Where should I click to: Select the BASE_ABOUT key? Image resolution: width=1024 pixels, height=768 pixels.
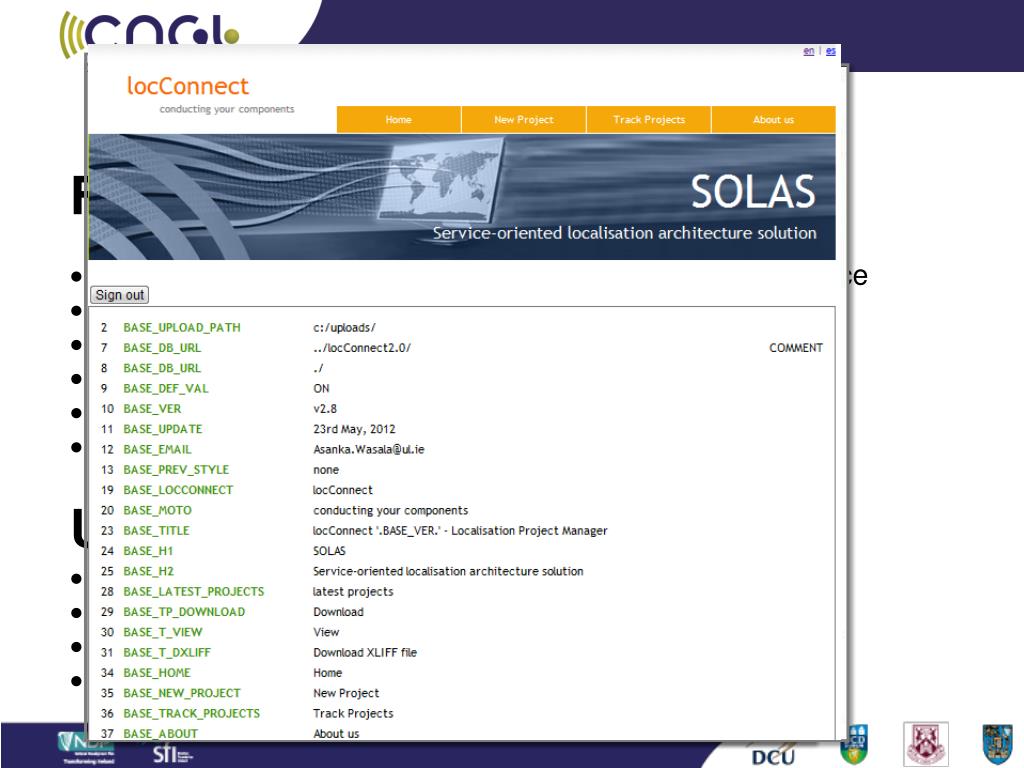(x=161, y=733)
